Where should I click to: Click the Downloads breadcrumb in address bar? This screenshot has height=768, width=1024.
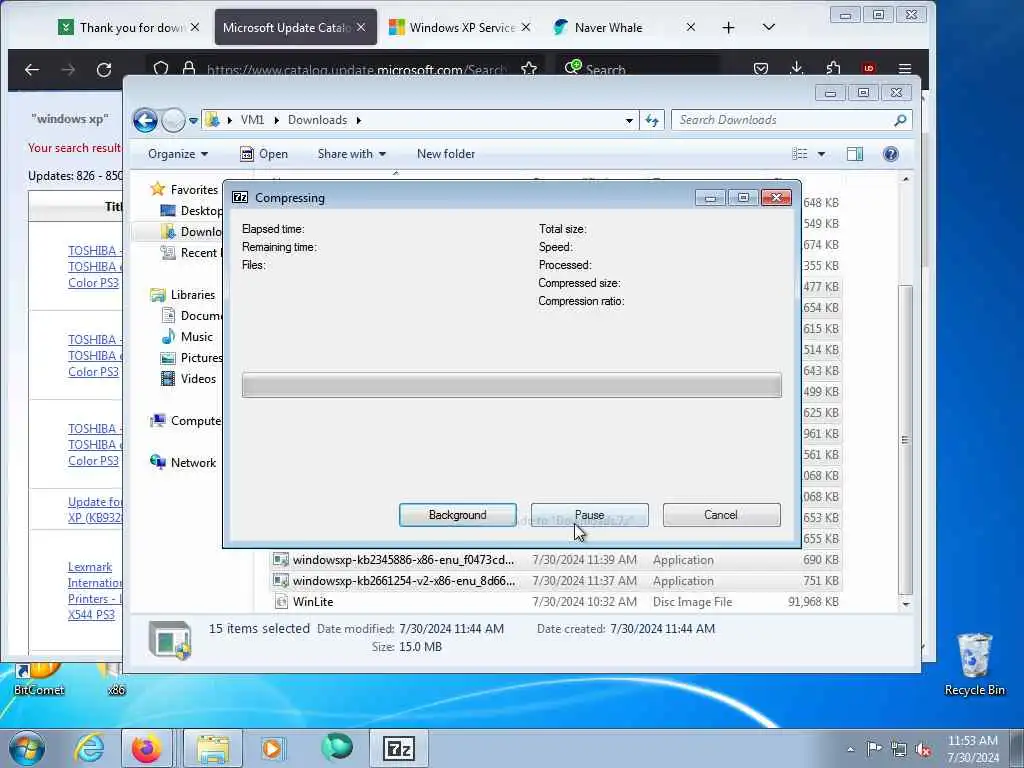click(x=317, y=120)
